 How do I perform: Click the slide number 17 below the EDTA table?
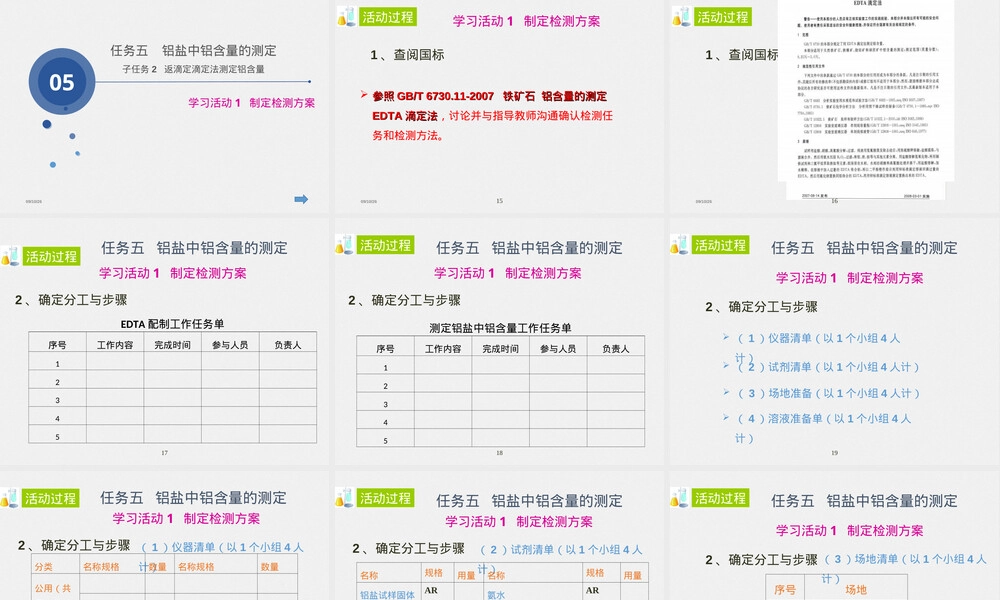[165, 453]
